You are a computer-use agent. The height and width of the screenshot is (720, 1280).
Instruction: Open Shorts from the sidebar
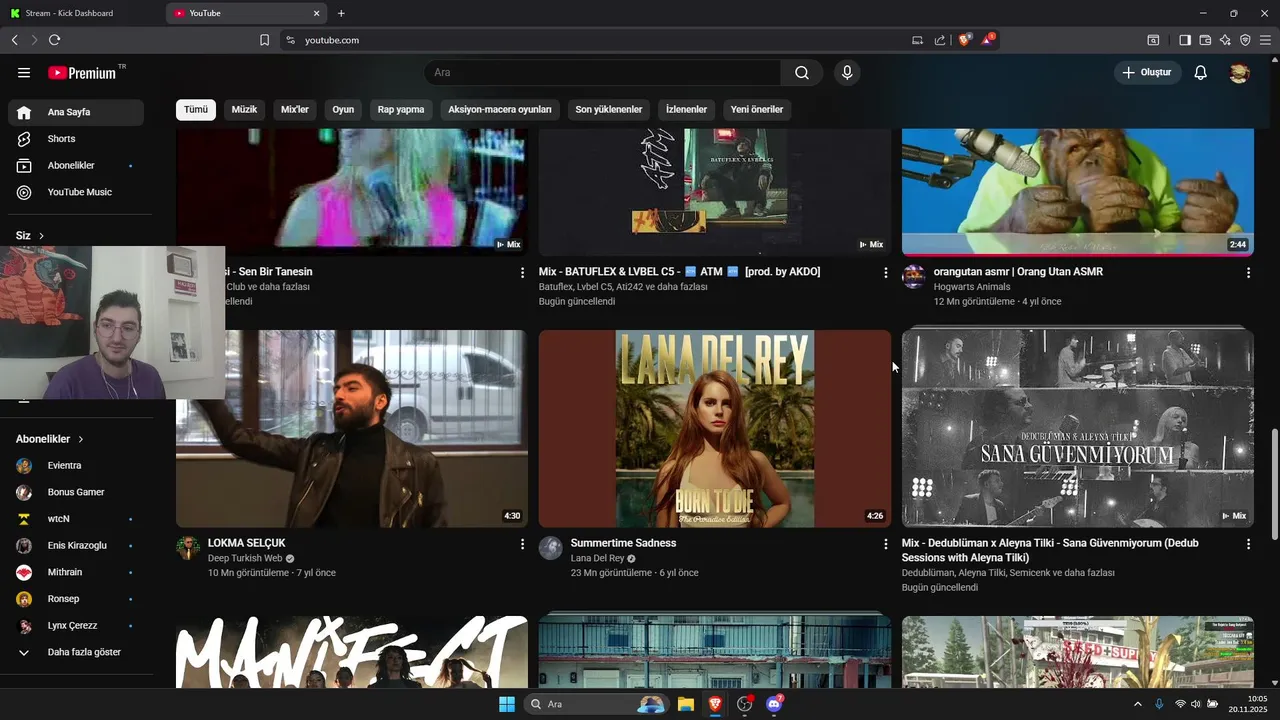(x=76, y=139)
